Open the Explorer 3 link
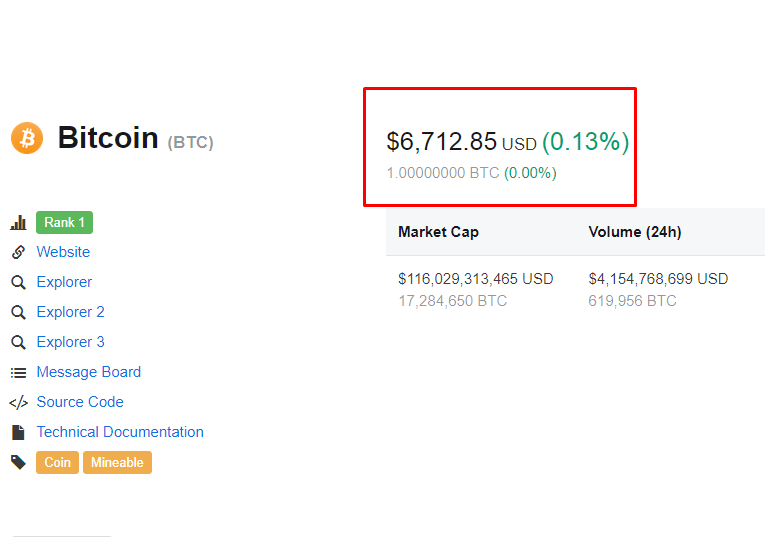Screen dimensions: 765x537 (x=70, y=342)
